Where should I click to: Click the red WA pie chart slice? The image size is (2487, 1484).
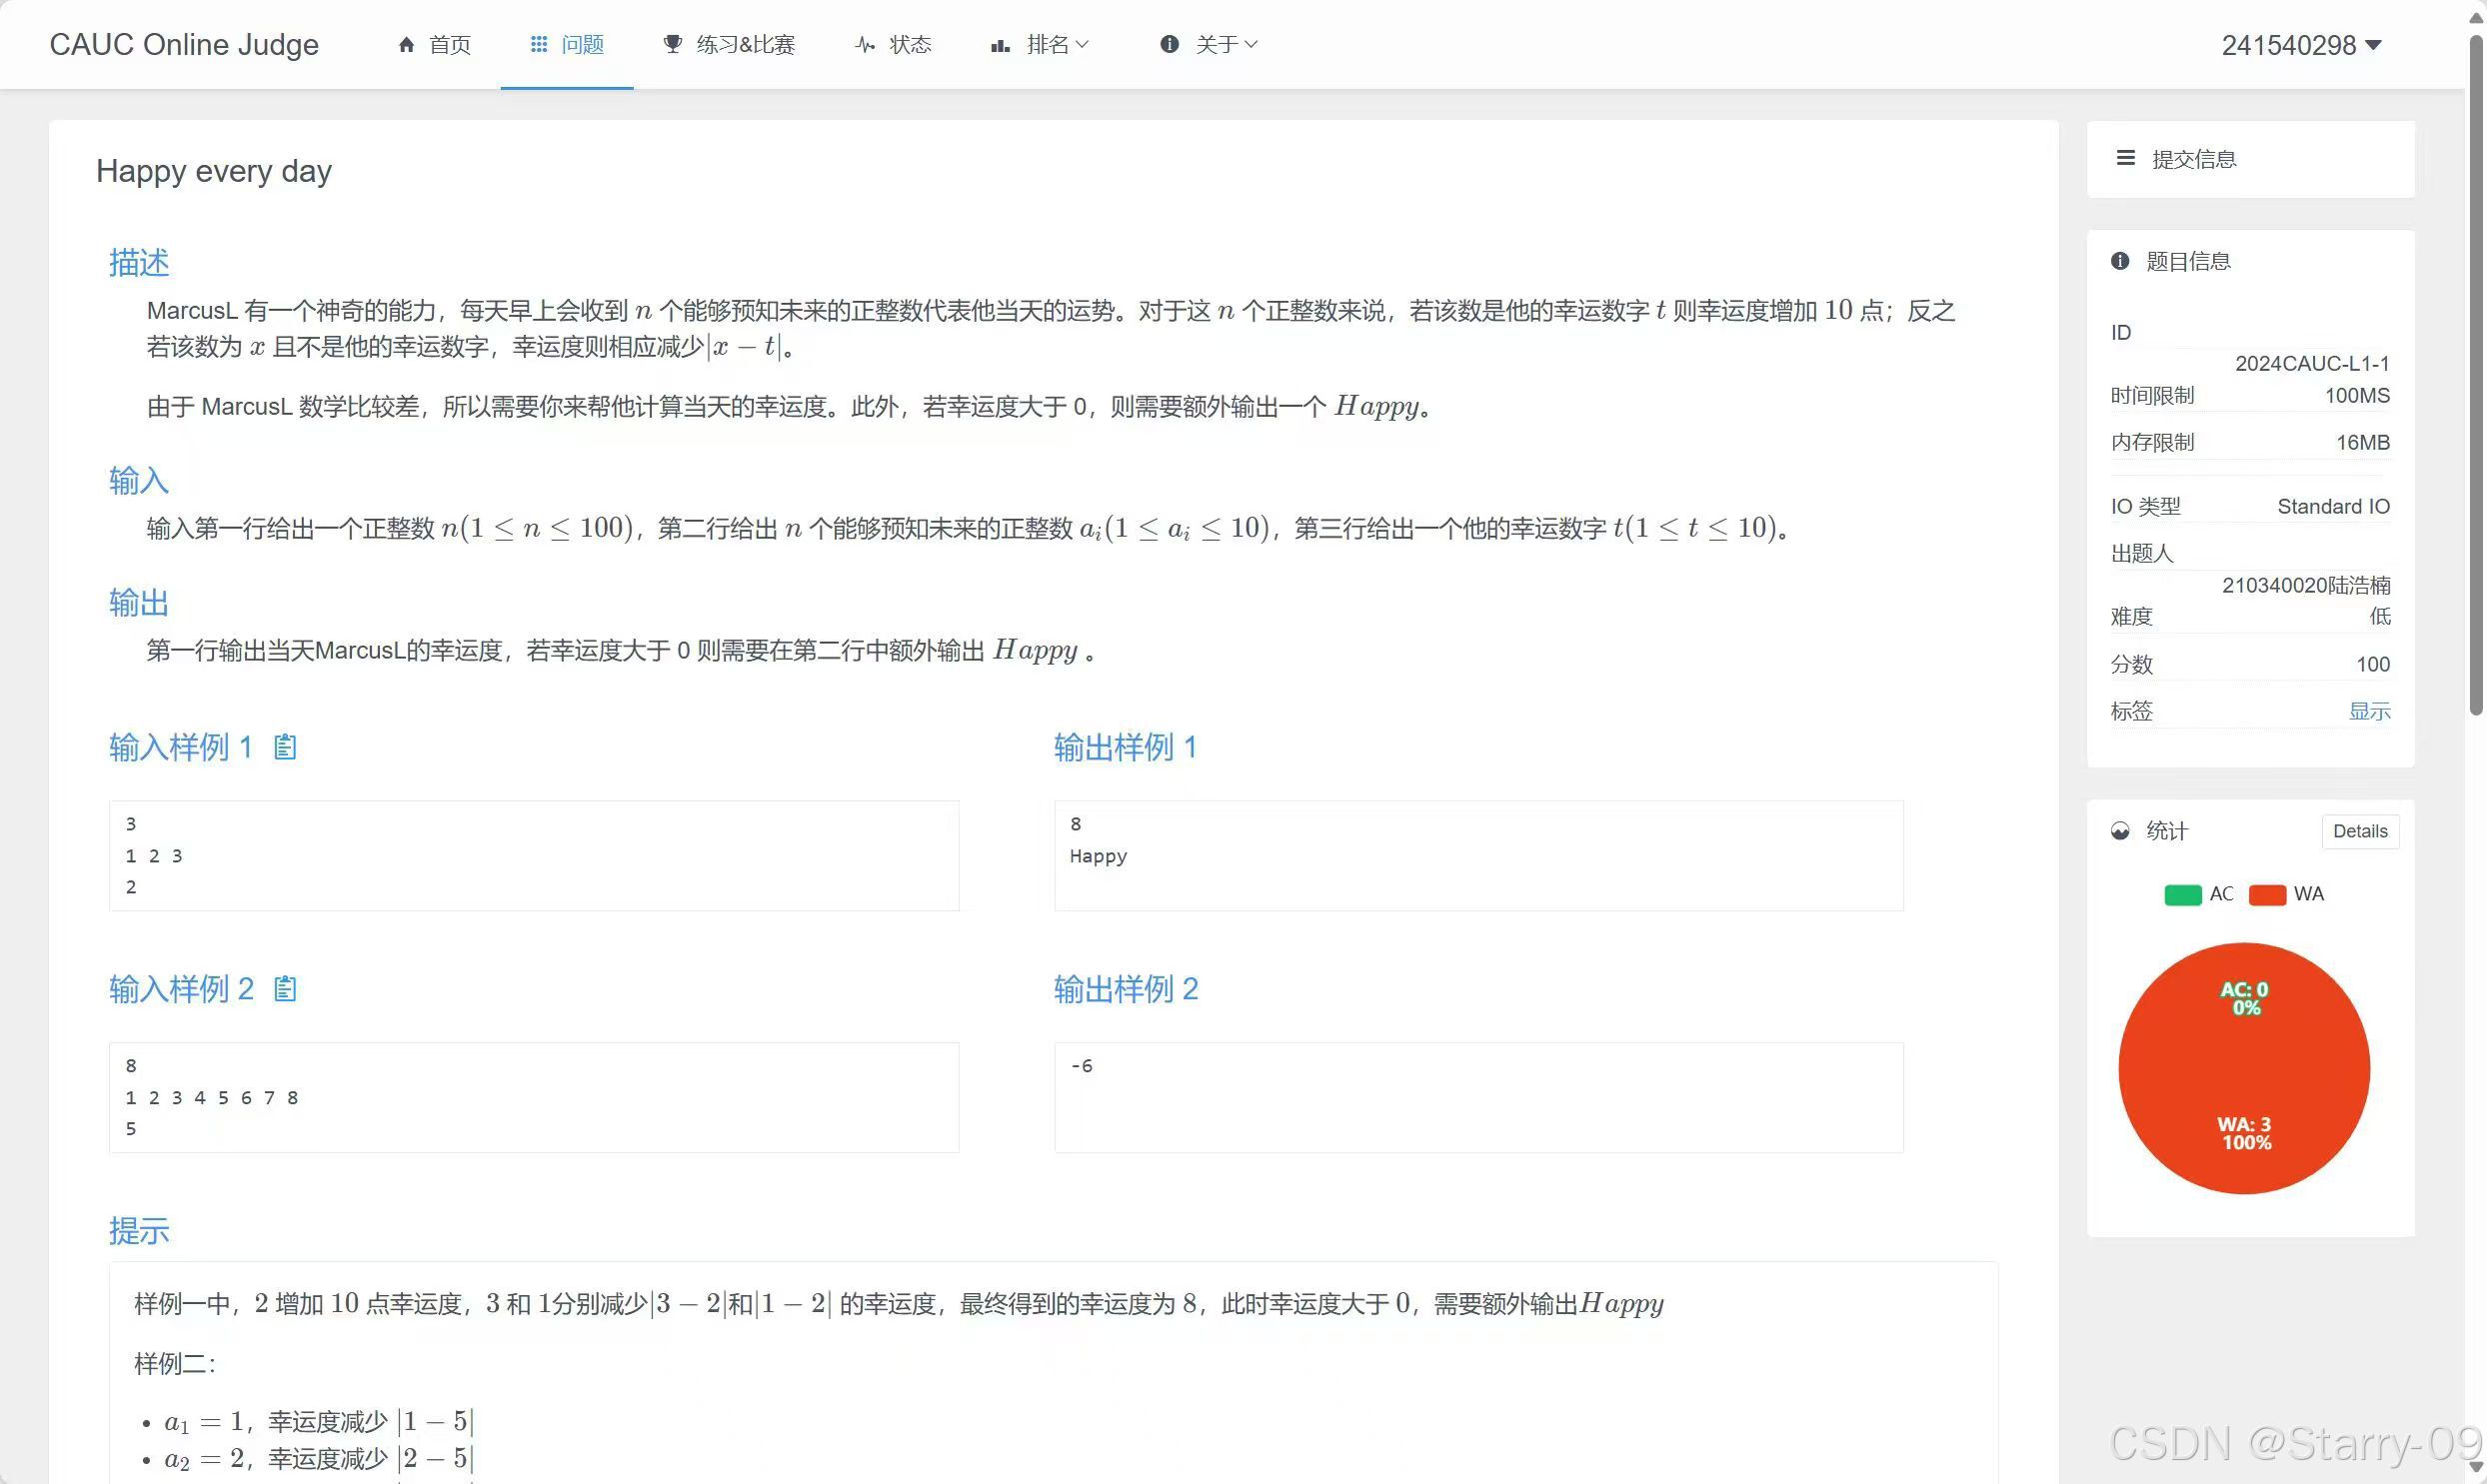tap(2243, 1070)
